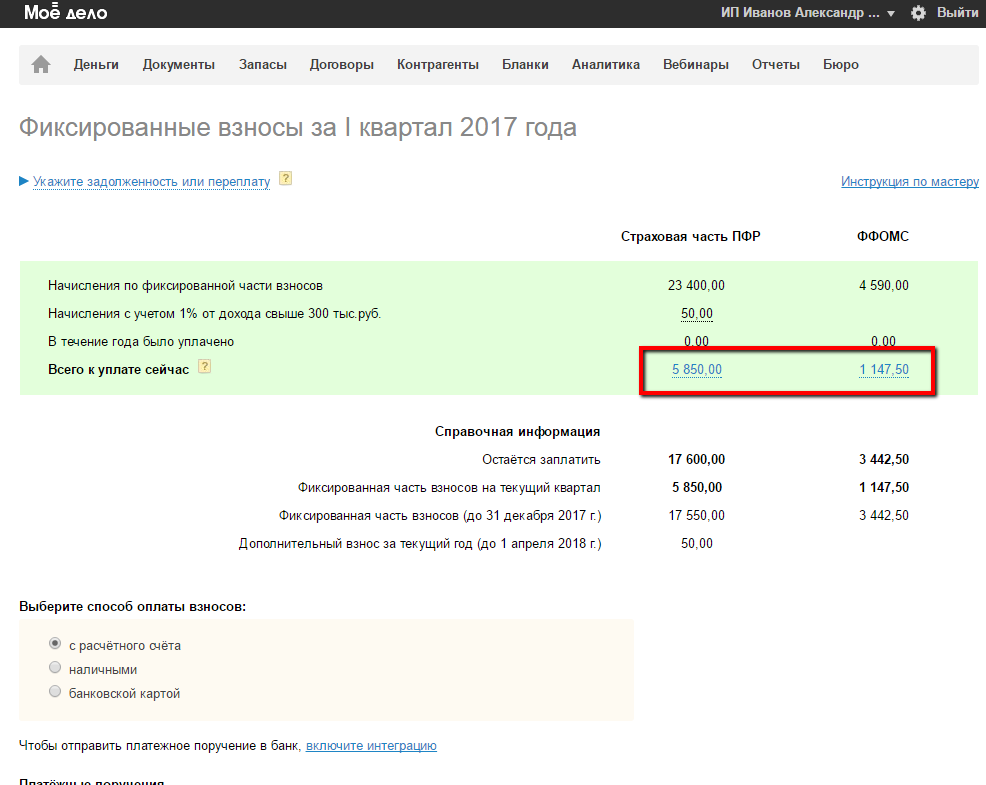Viewport: 986px width, 785px height.
Task: Click the underlined 50,00 accrual value
Action: point(697,313)
